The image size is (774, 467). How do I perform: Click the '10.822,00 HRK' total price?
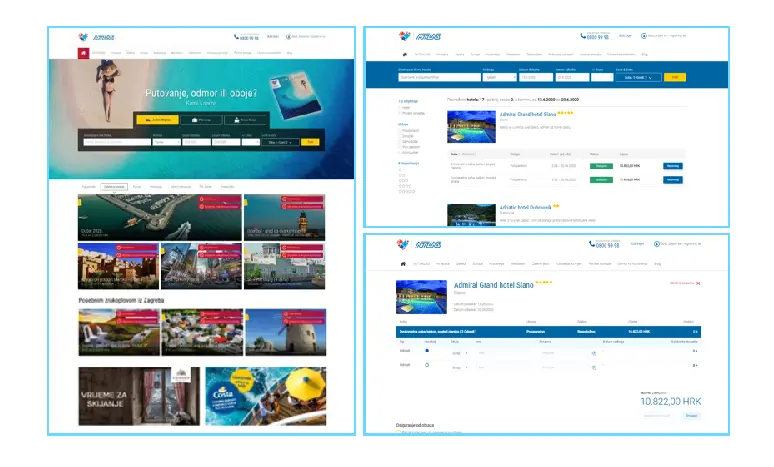[x=671, y=401]
